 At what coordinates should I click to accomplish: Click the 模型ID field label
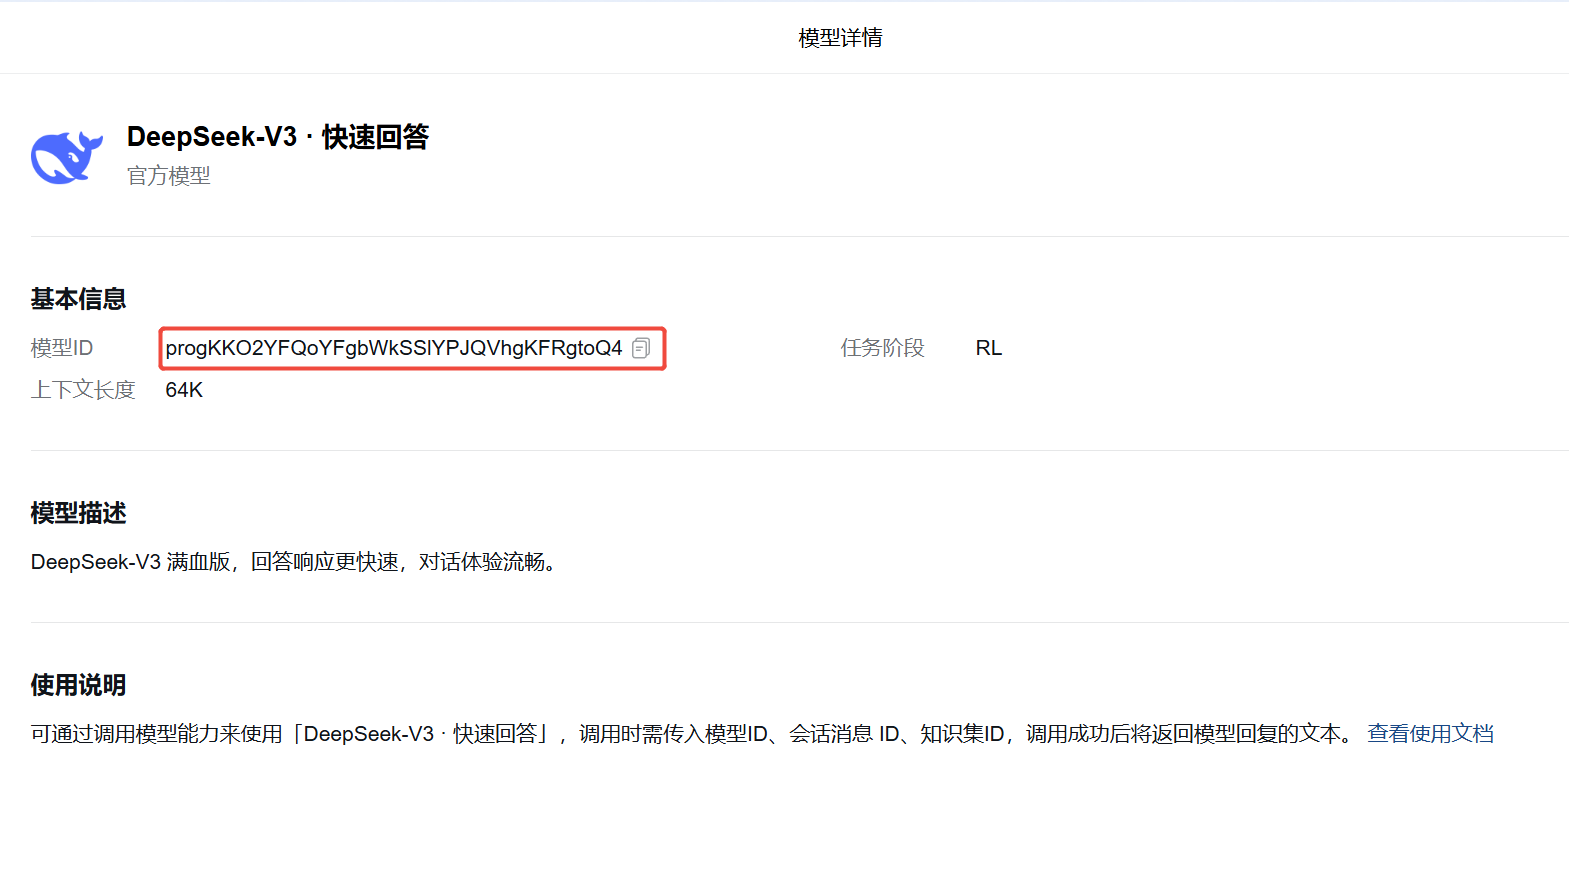62,348
